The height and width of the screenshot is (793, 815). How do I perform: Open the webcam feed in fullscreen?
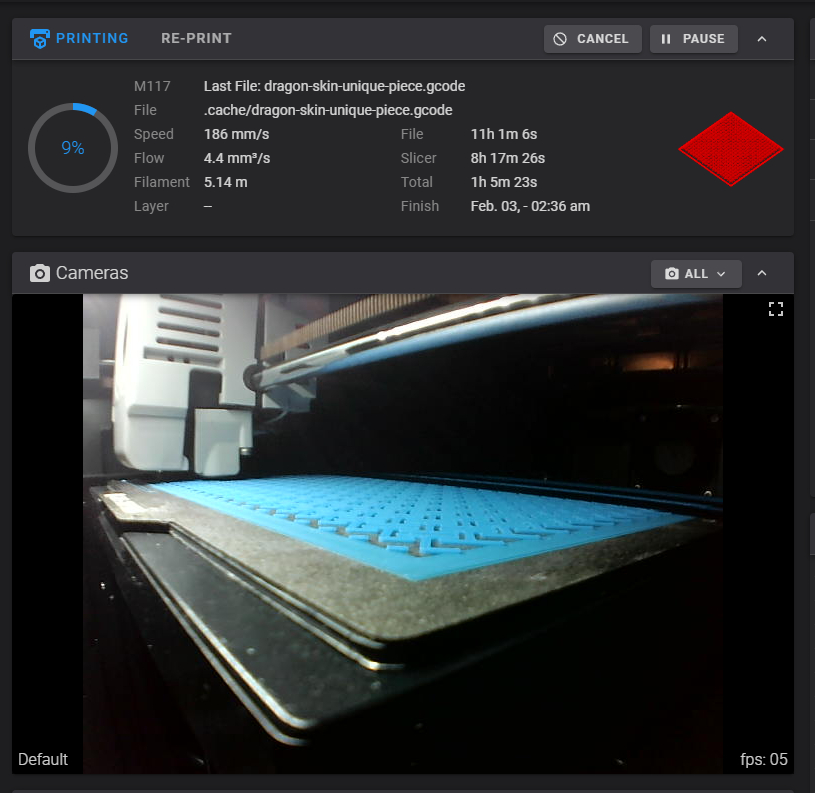775,309
